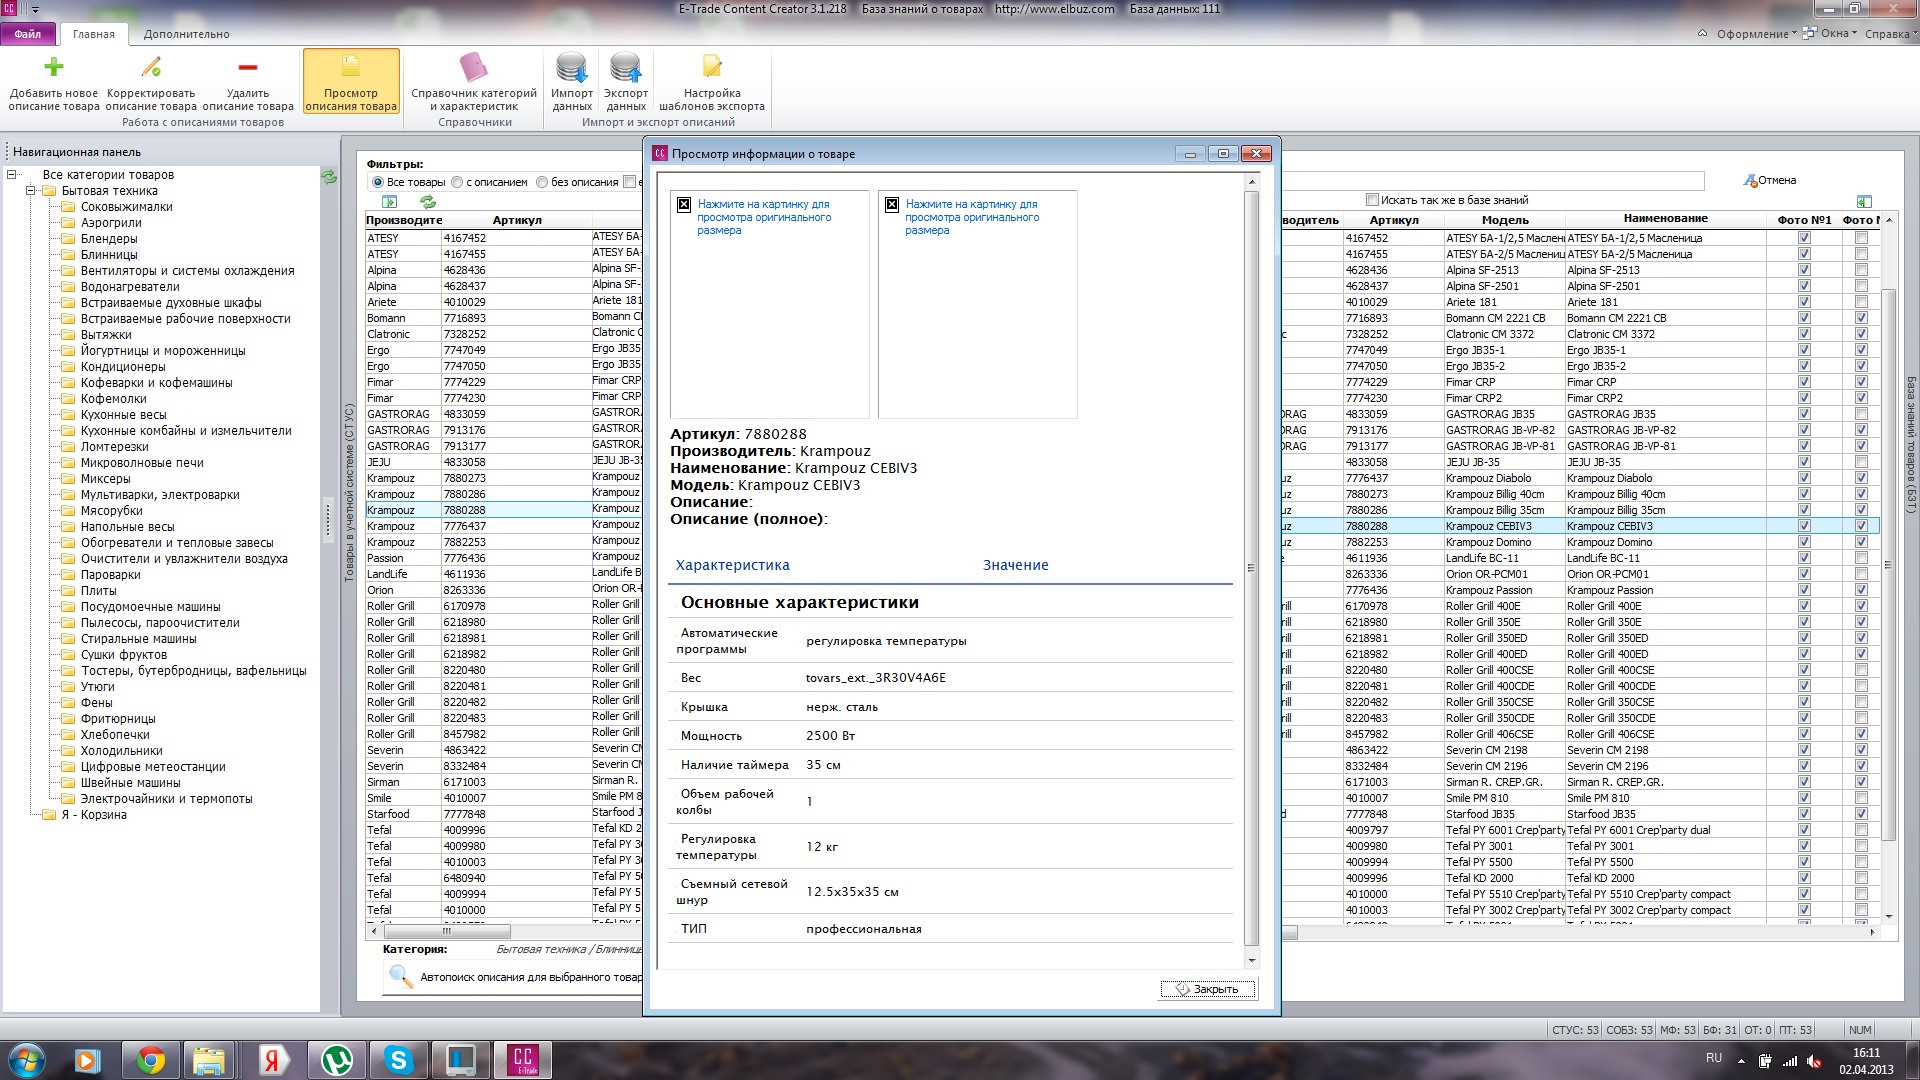Collapse the 'Бытовая техника' tree node

30,191
